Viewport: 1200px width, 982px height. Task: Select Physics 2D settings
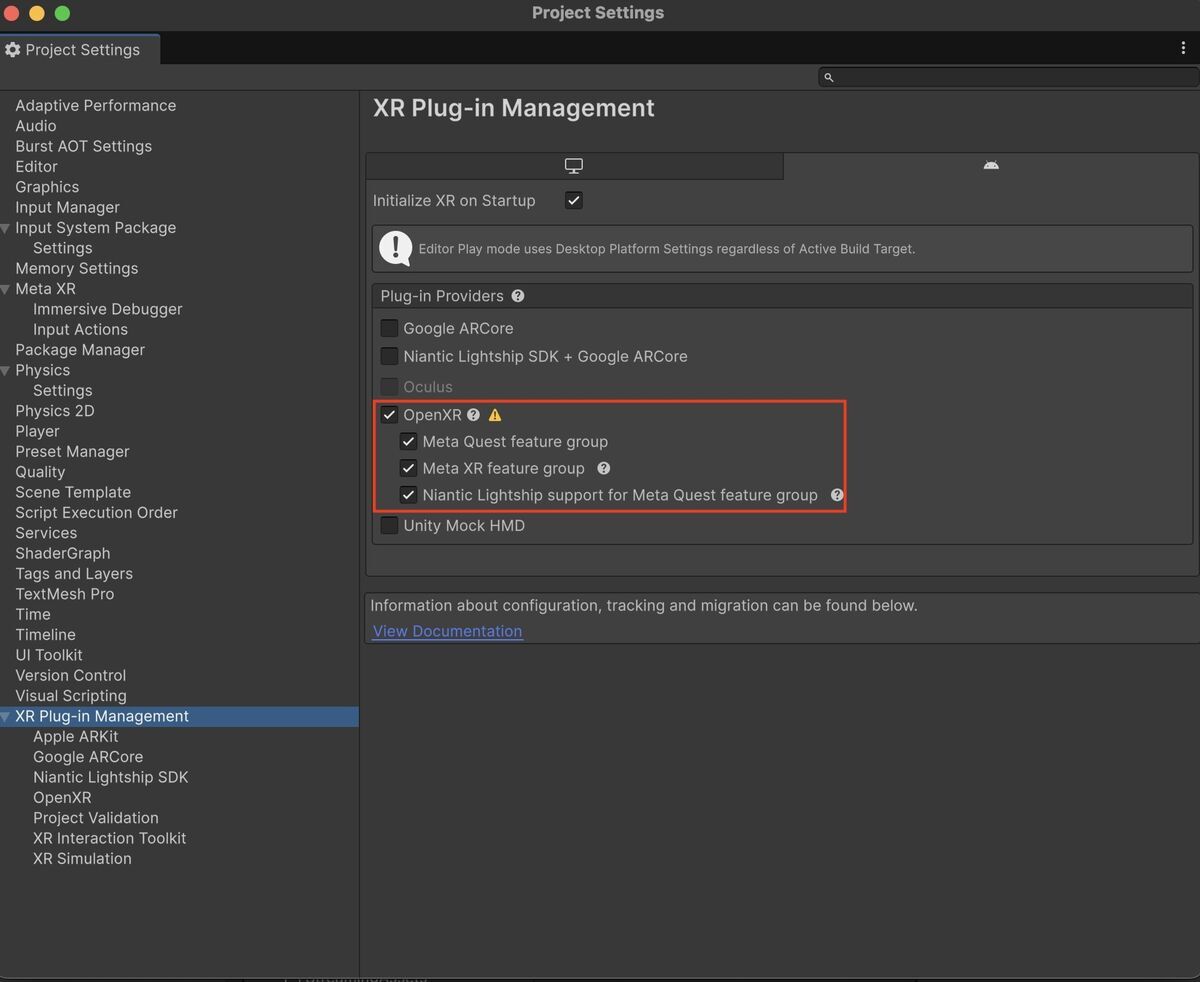point(55,411)
